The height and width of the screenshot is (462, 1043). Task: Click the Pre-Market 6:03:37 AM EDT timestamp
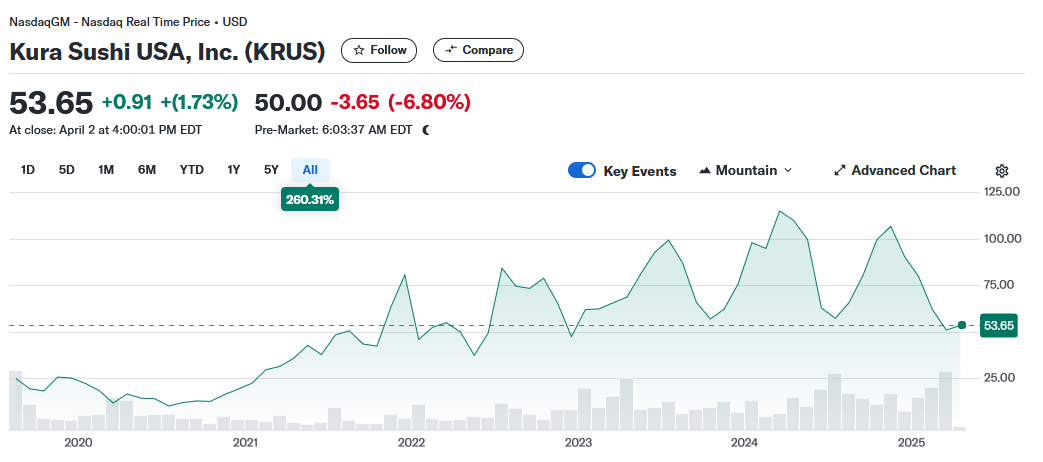(x=333, y=130)
